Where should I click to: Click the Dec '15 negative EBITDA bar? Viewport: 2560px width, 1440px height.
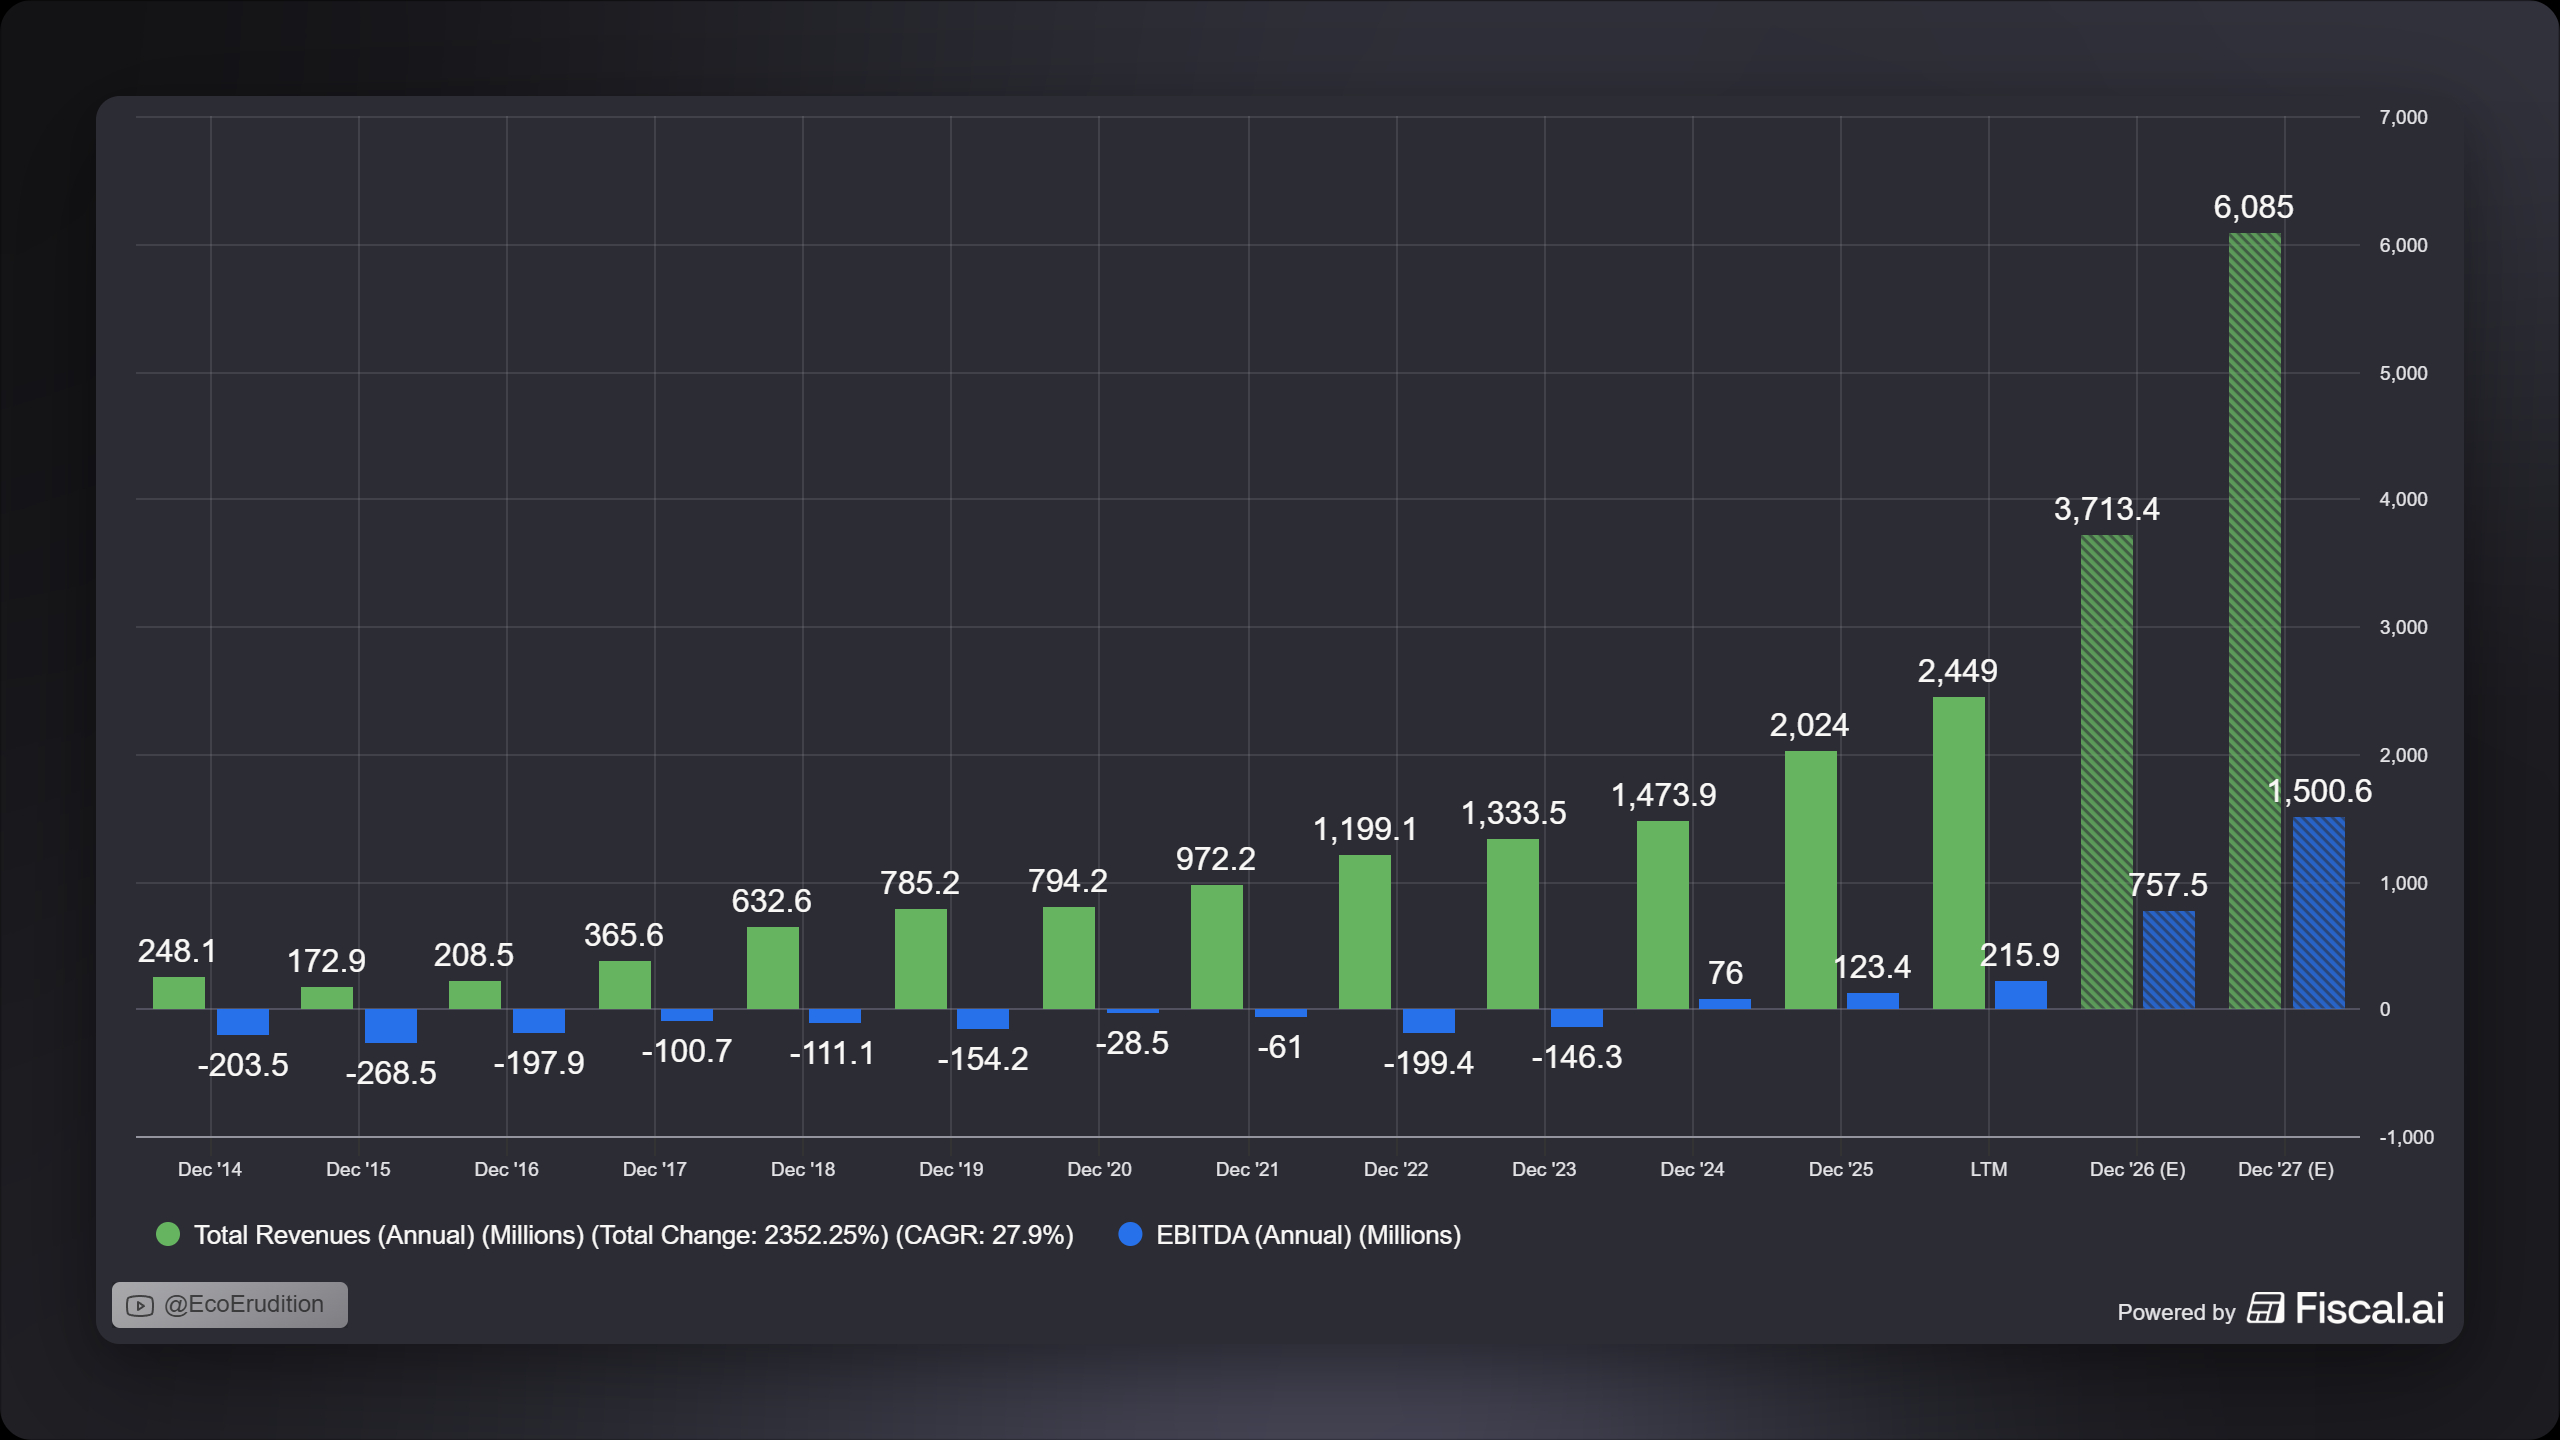391,1026
